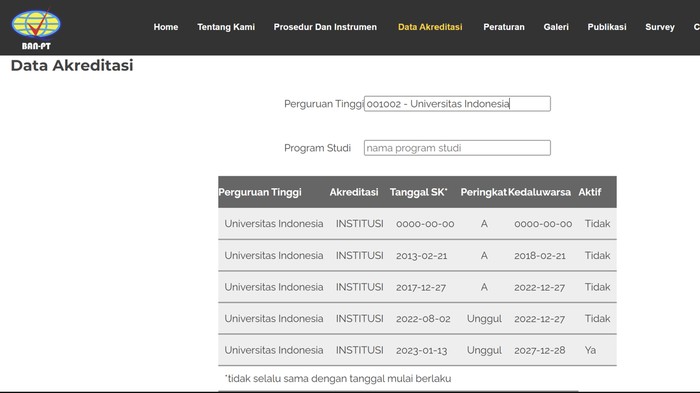Select the date 2023-01-13
The height and width of the screenshot is (393, 700).
point(421,351)
